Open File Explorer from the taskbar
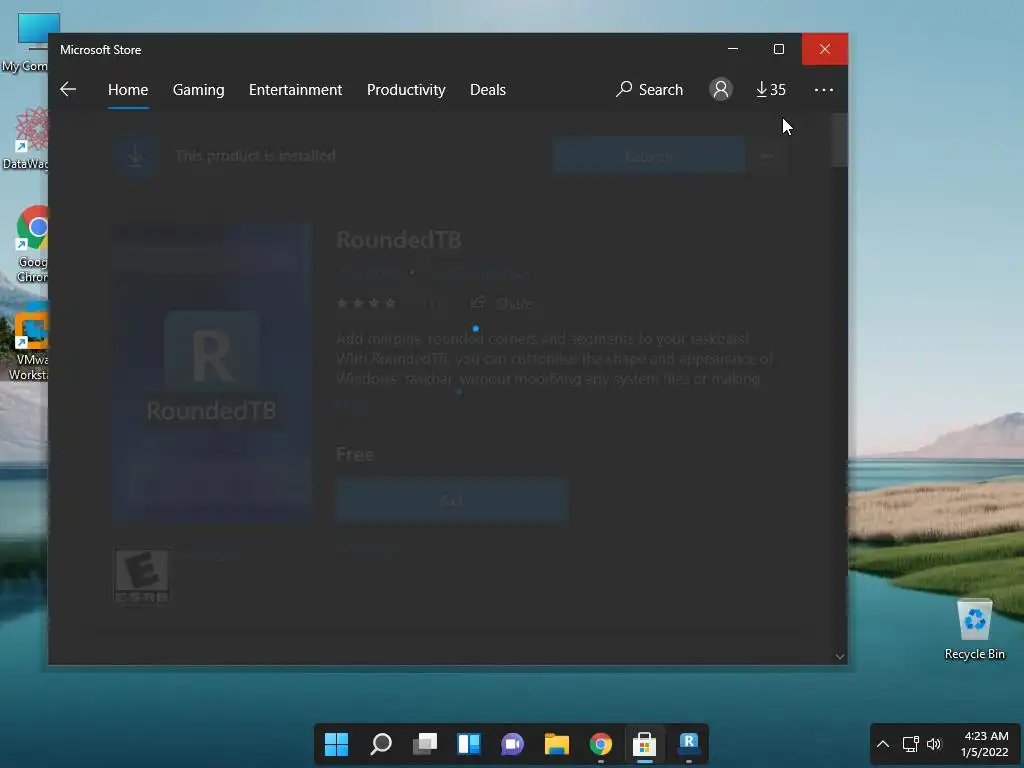 pyautogui.click(x=556, y=744)
